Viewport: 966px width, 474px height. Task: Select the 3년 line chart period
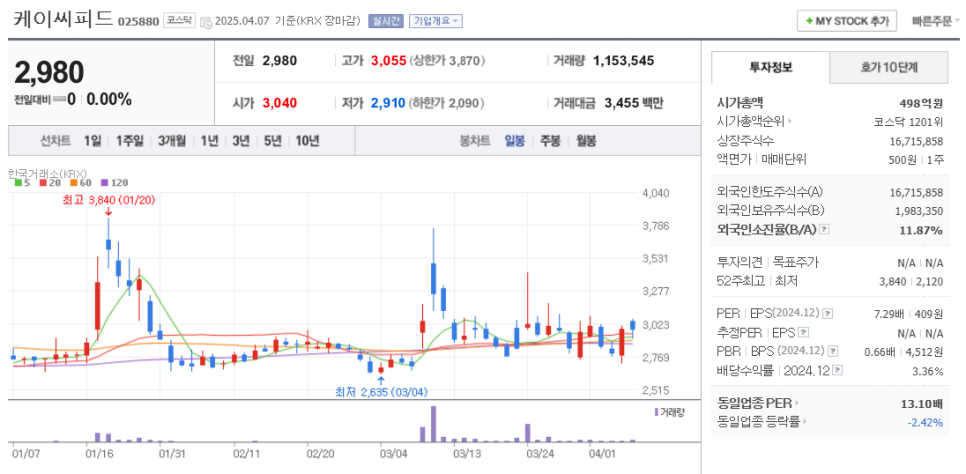click(241, 141)
